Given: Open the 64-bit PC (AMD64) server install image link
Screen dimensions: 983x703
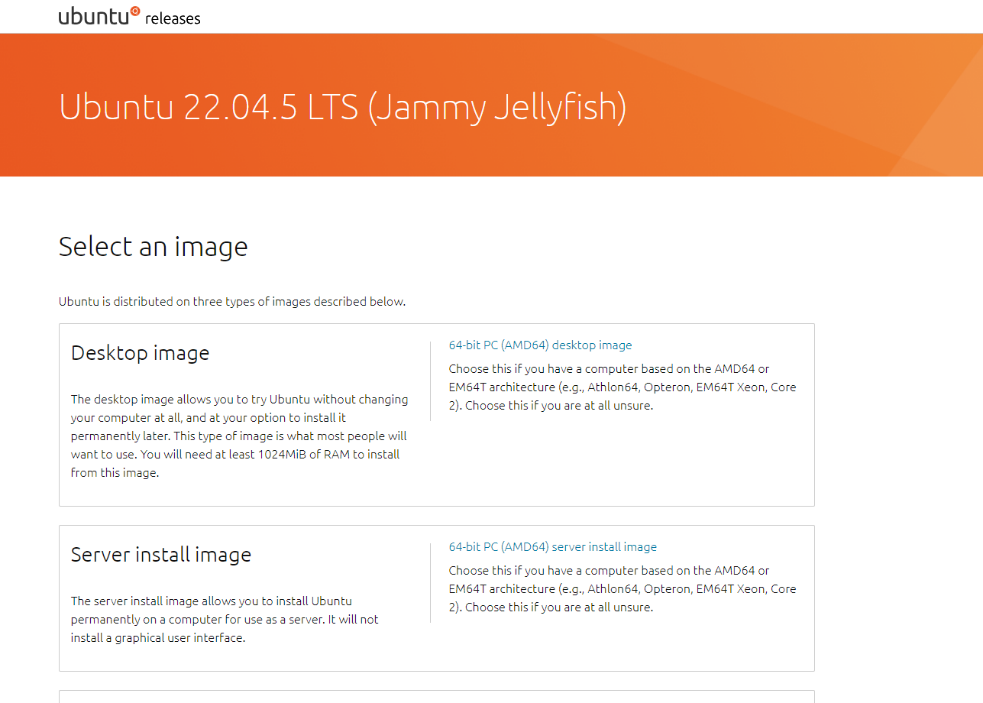Looking at the screenshot, I should tap(552, 547).
